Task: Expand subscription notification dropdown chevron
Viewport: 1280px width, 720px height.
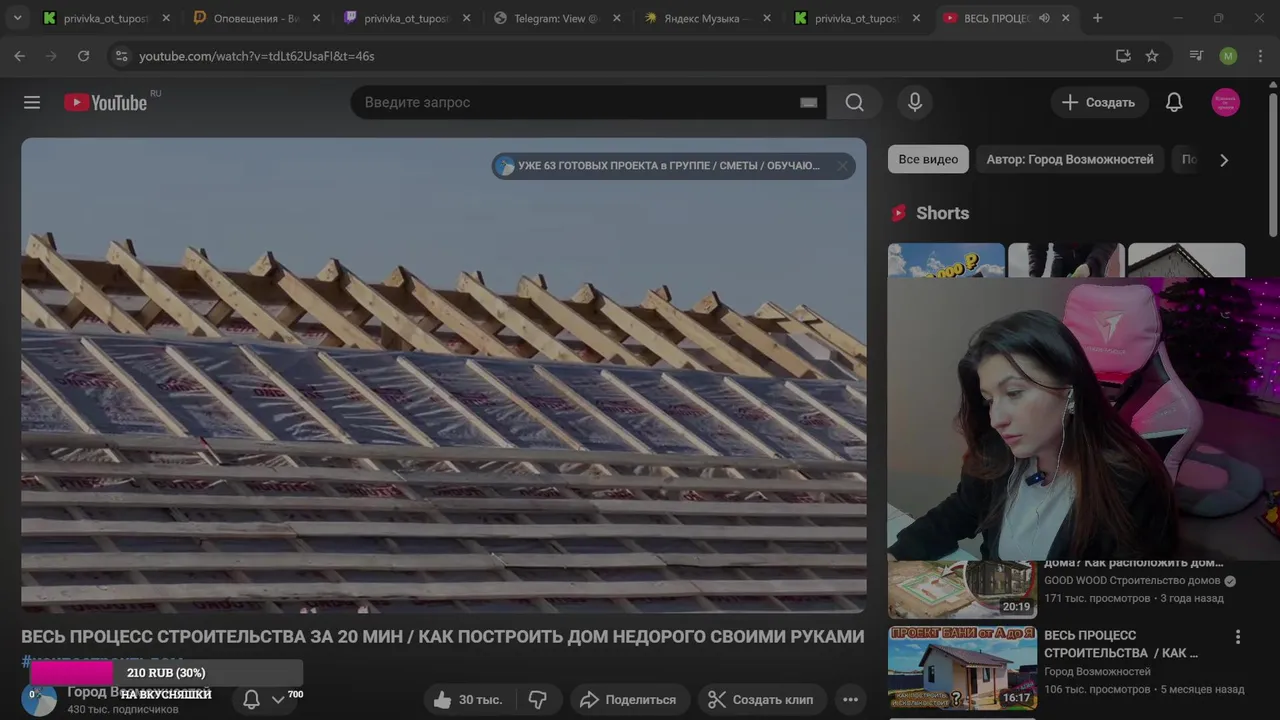Action: (x=278, y=700)
